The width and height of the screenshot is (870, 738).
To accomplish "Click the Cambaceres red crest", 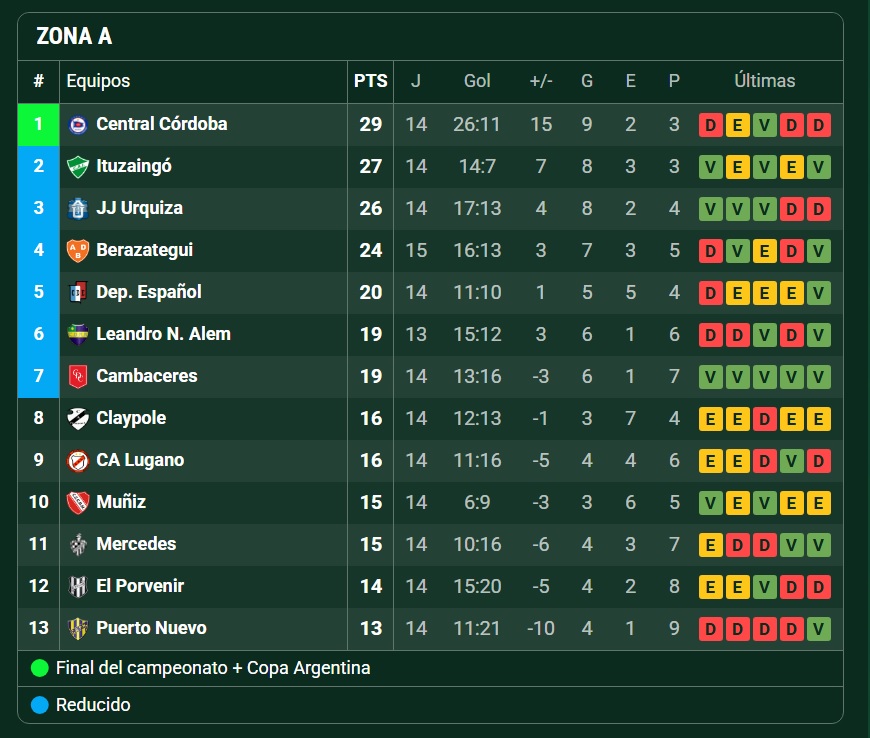I will pyautogui.click(x=78, y=377).
